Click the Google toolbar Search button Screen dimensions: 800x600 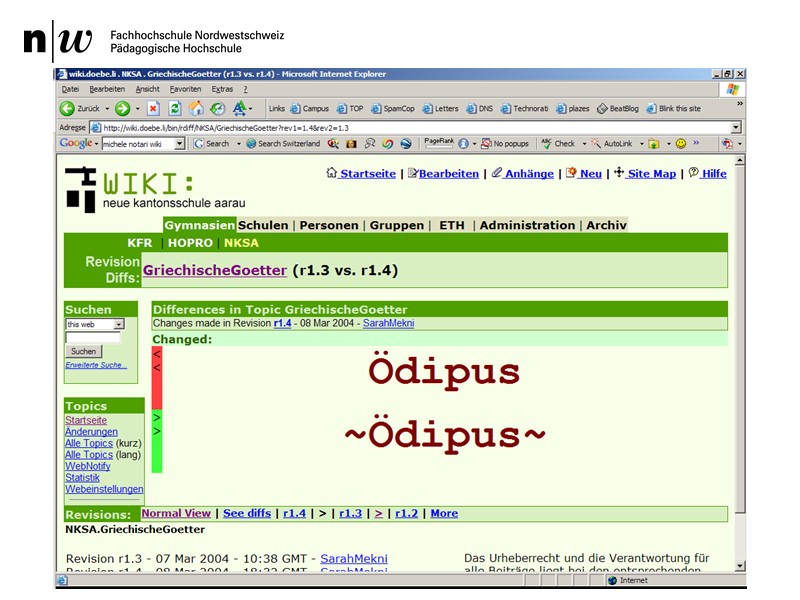pos(211,144)
